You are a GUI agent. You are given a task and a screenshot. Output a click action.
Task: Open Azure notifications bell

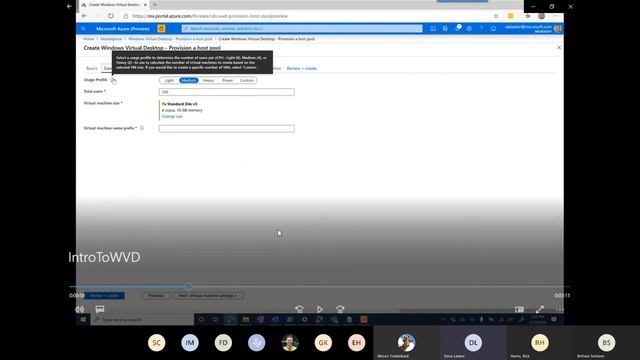click(x=458, y=28)
